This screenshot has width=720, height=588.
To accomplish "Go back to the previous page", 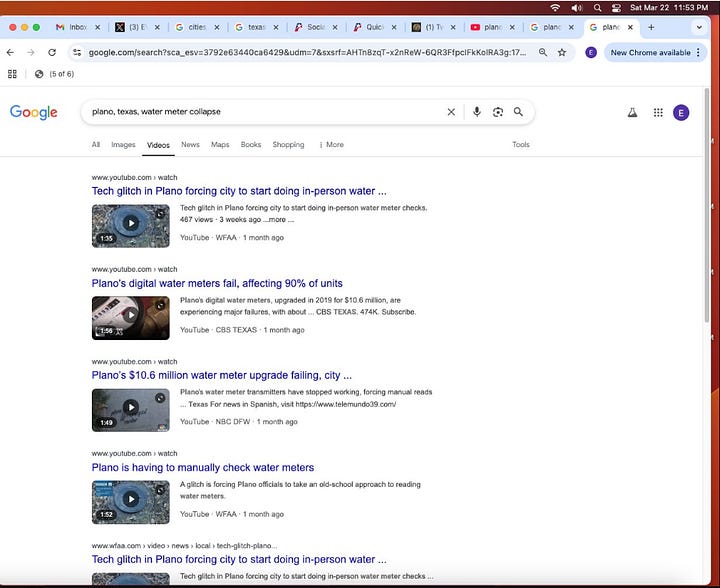I will [10, 52].
